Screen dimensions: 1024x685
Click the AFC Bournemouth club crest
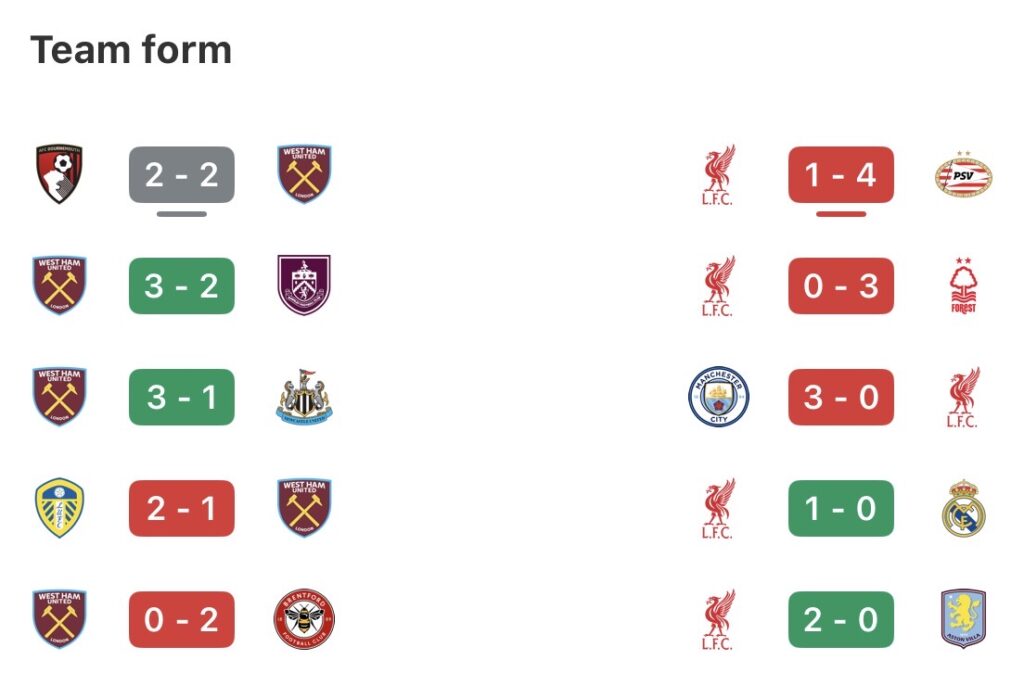[x=59, y=175]
